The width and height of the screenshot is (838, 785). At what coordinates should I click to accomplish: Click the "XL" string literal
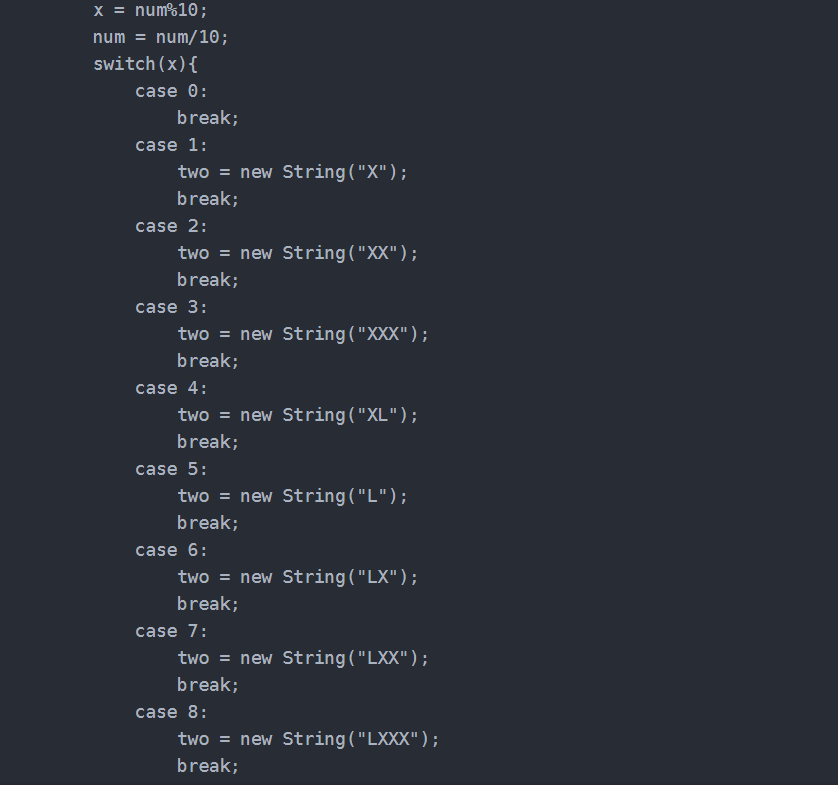(377, 415)
